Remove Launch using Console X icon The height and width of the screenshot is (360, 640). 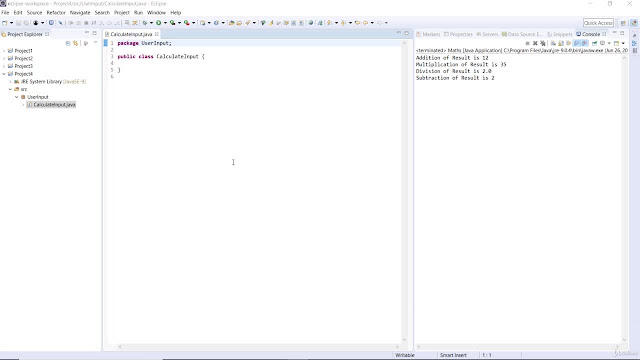(535, 43)
